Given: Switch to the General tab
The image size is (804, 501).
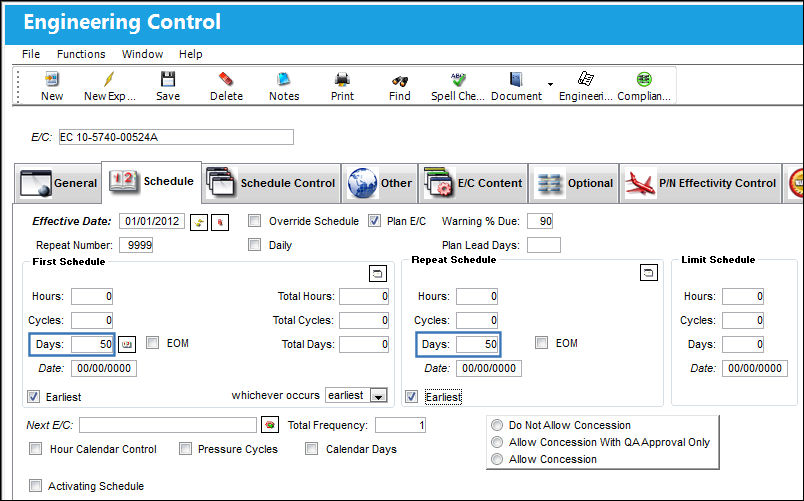Looking at the screenshot, I should [x=58, y=183].
